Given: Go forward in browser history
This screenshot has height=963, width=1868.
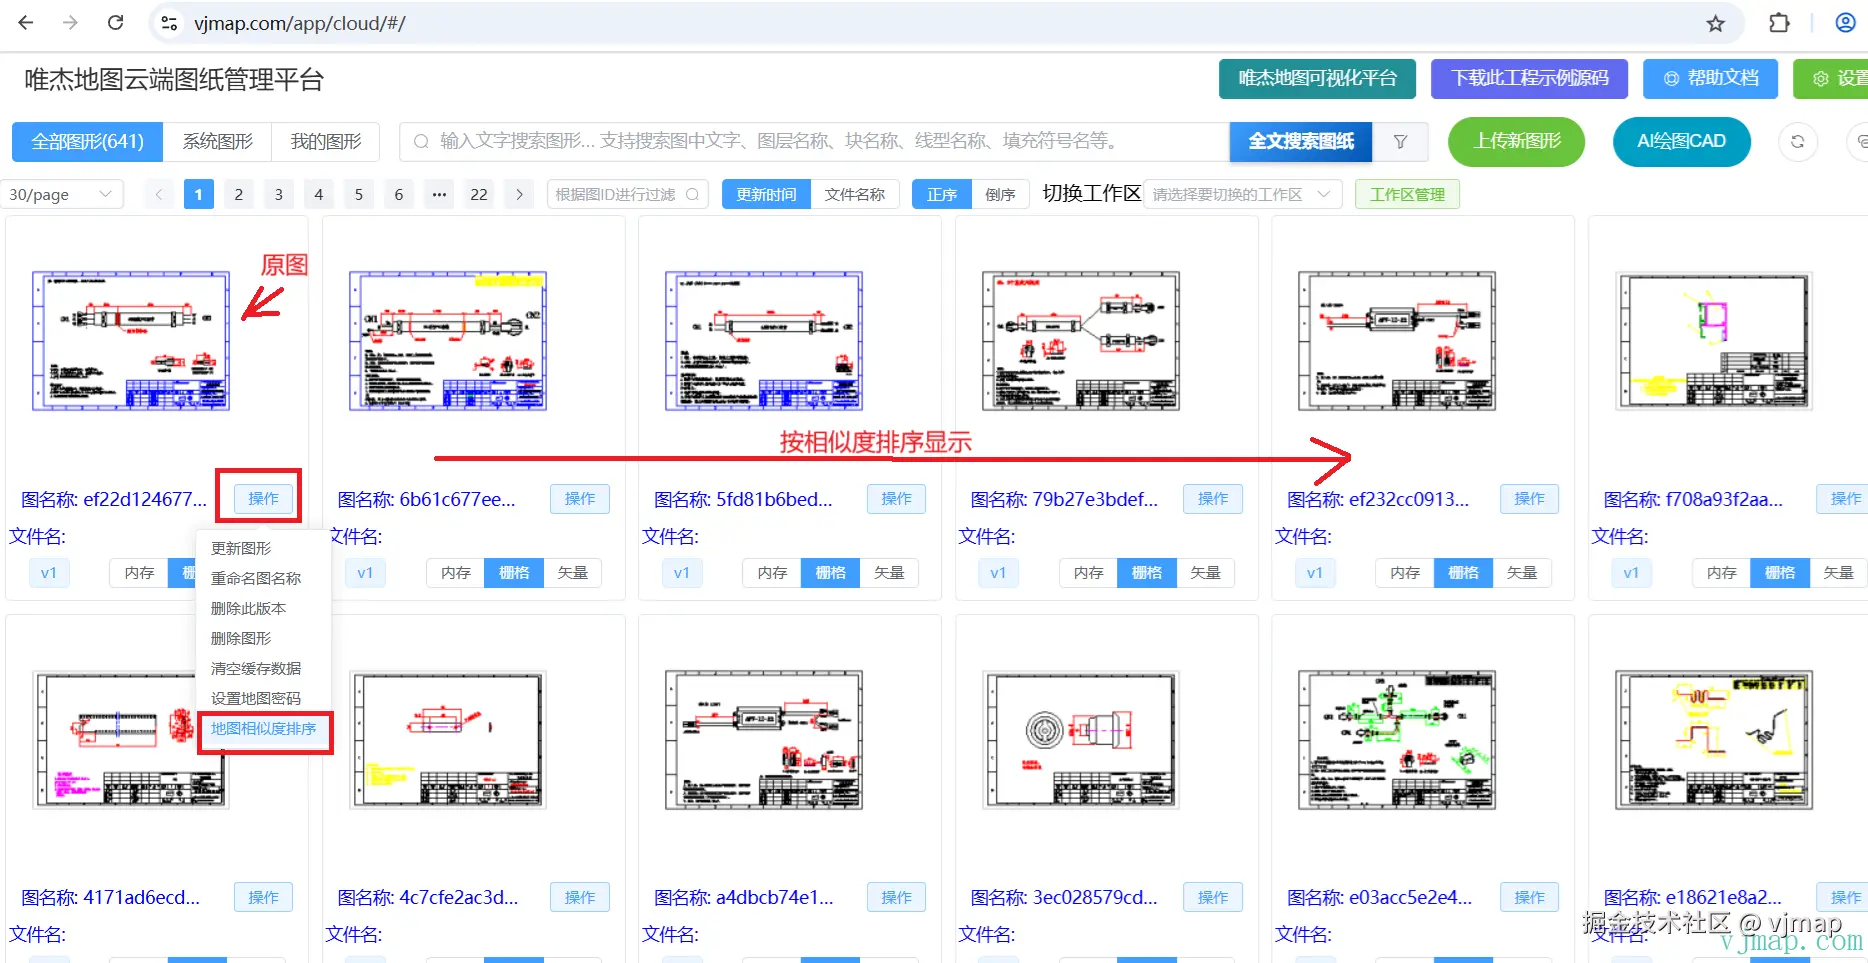Looking at the screenshot, I should coord(70,23).
